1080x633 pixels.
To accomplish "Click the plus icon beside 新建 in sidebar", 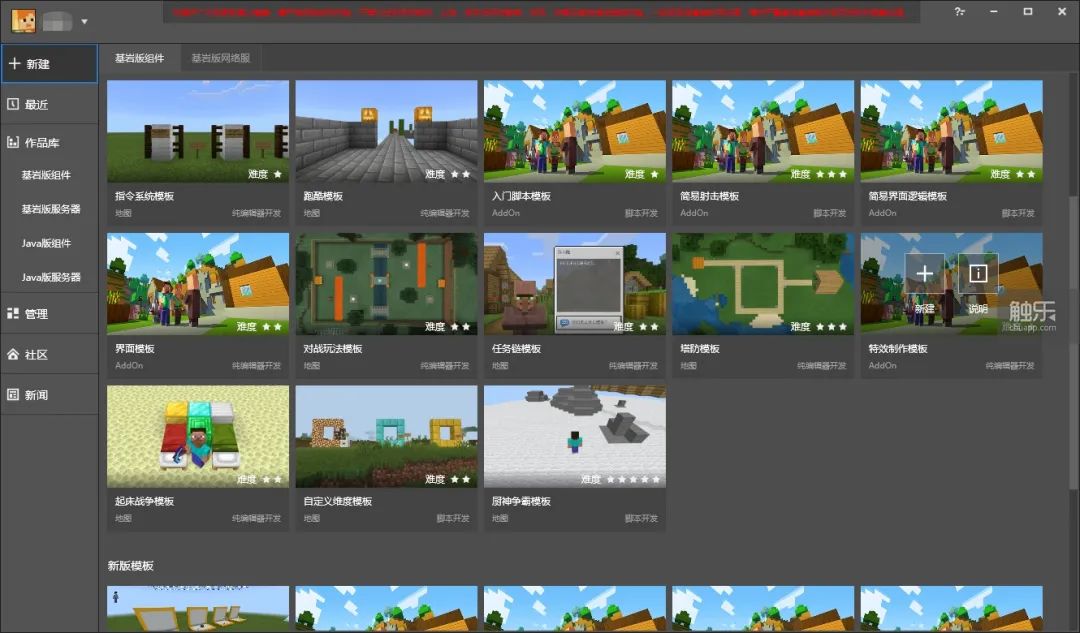I will (14, 63).
